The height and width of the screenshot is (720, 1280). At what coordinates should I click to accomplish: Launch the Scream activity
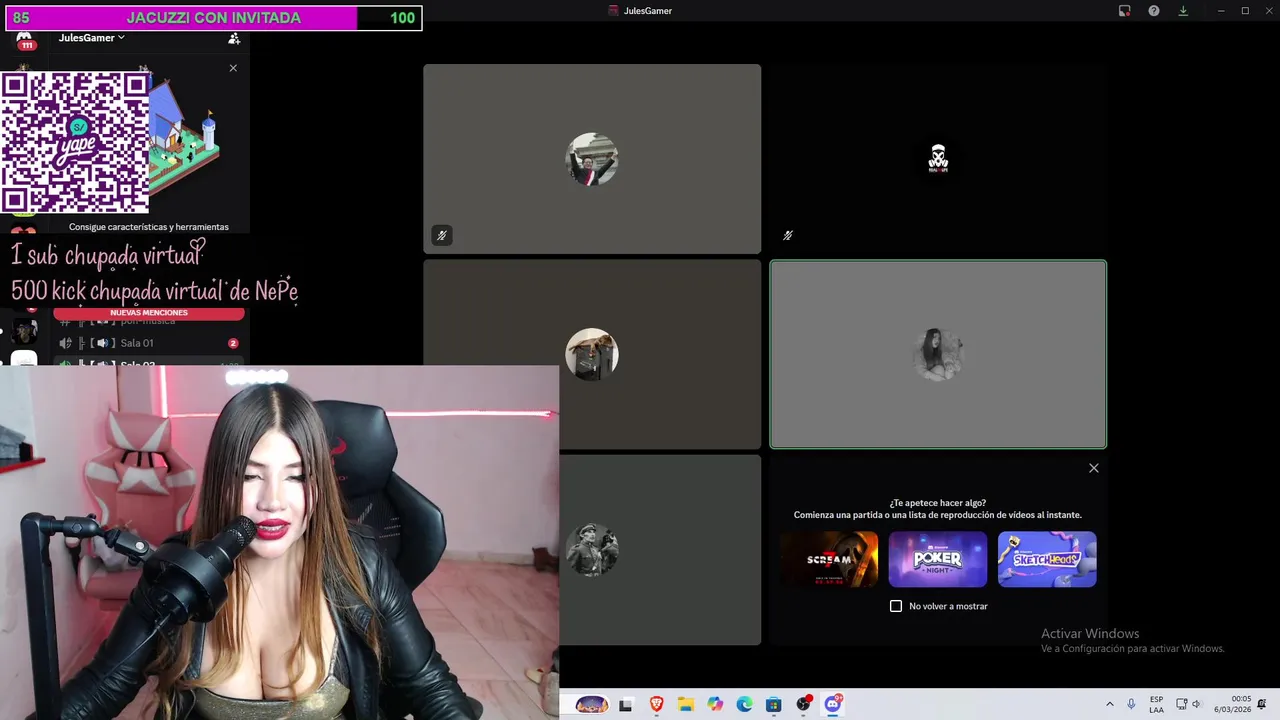pos(829,559)
